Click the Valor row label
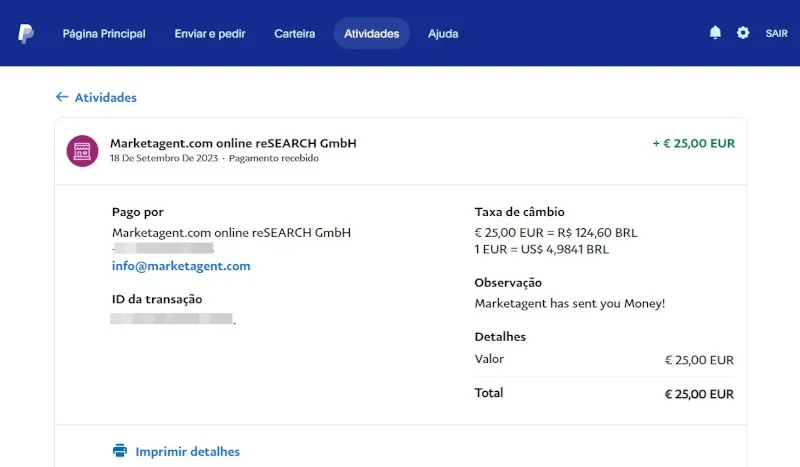The image size is (800, 467). pyautogui.click(x=489, y=359)
